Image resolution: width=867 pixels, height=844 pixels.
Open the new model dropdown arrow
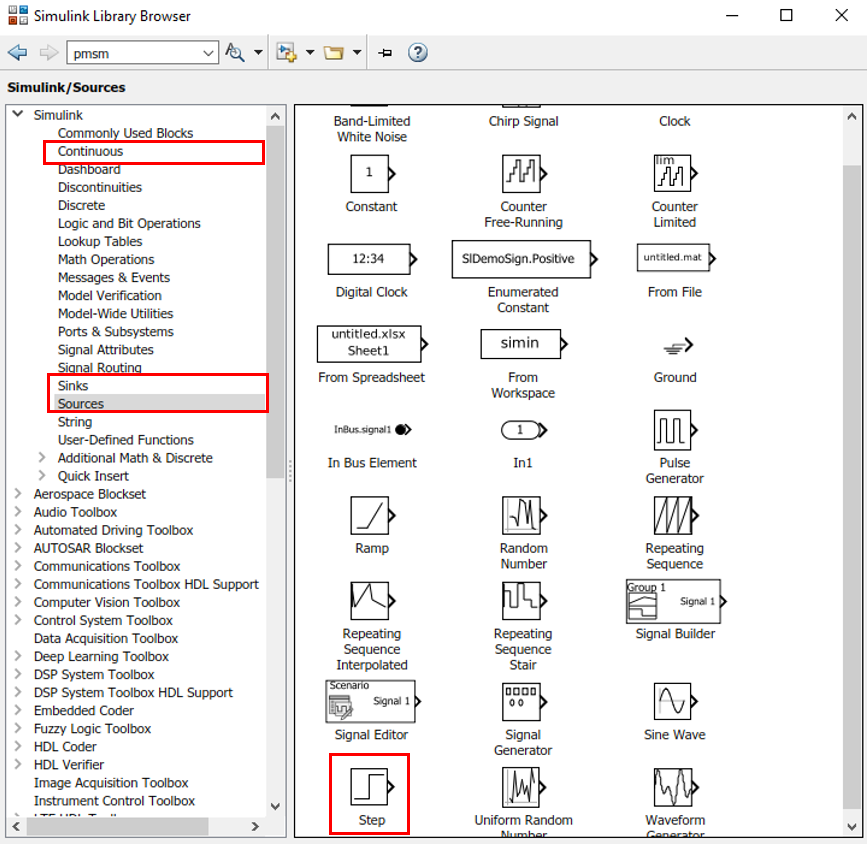(x=310, y=53)
